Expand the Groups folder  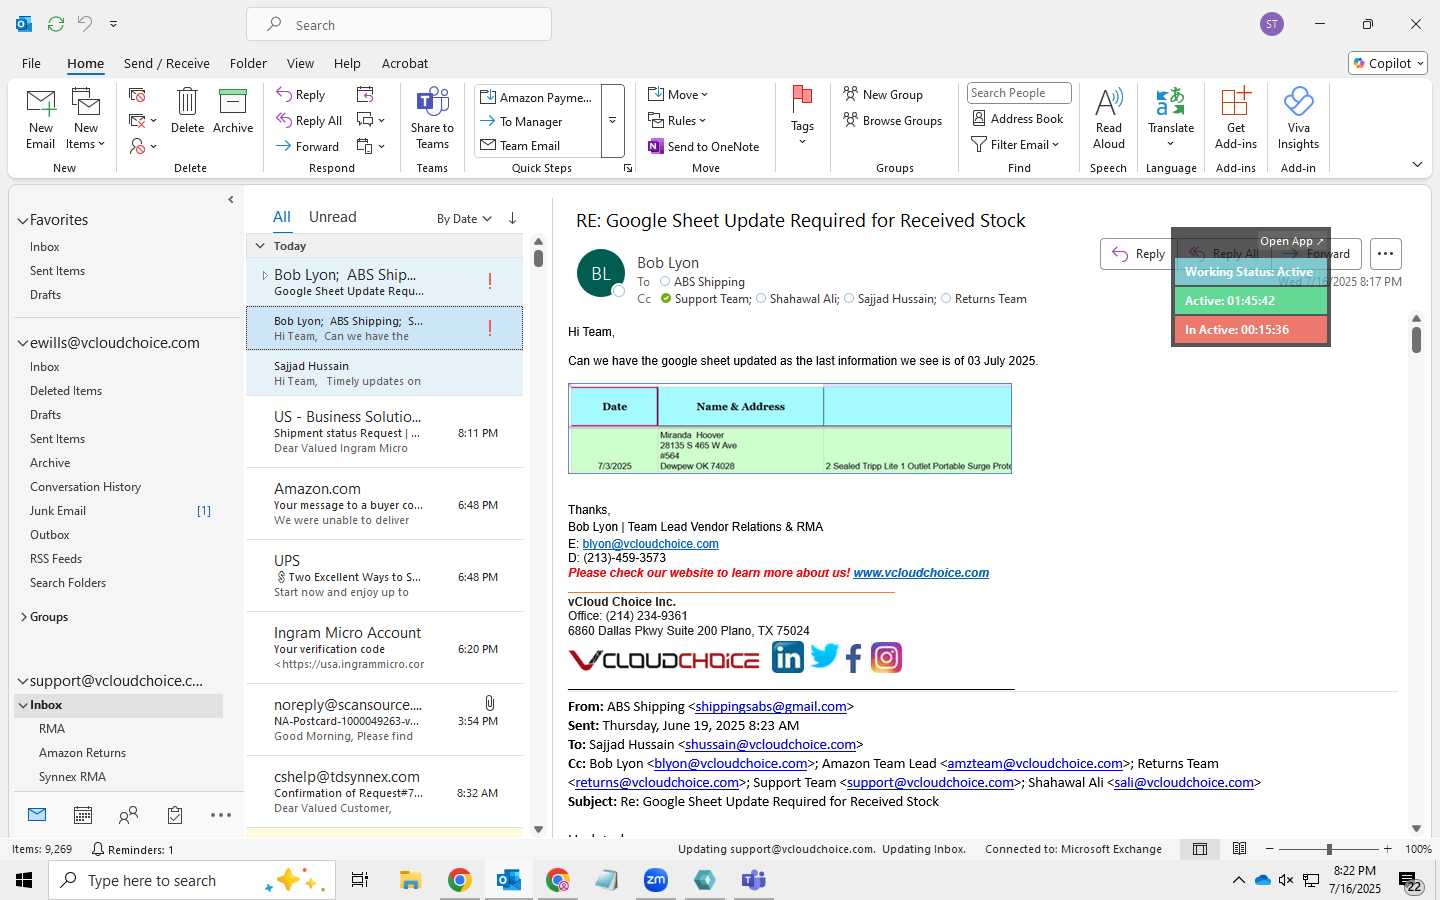[x=23, y=617]
